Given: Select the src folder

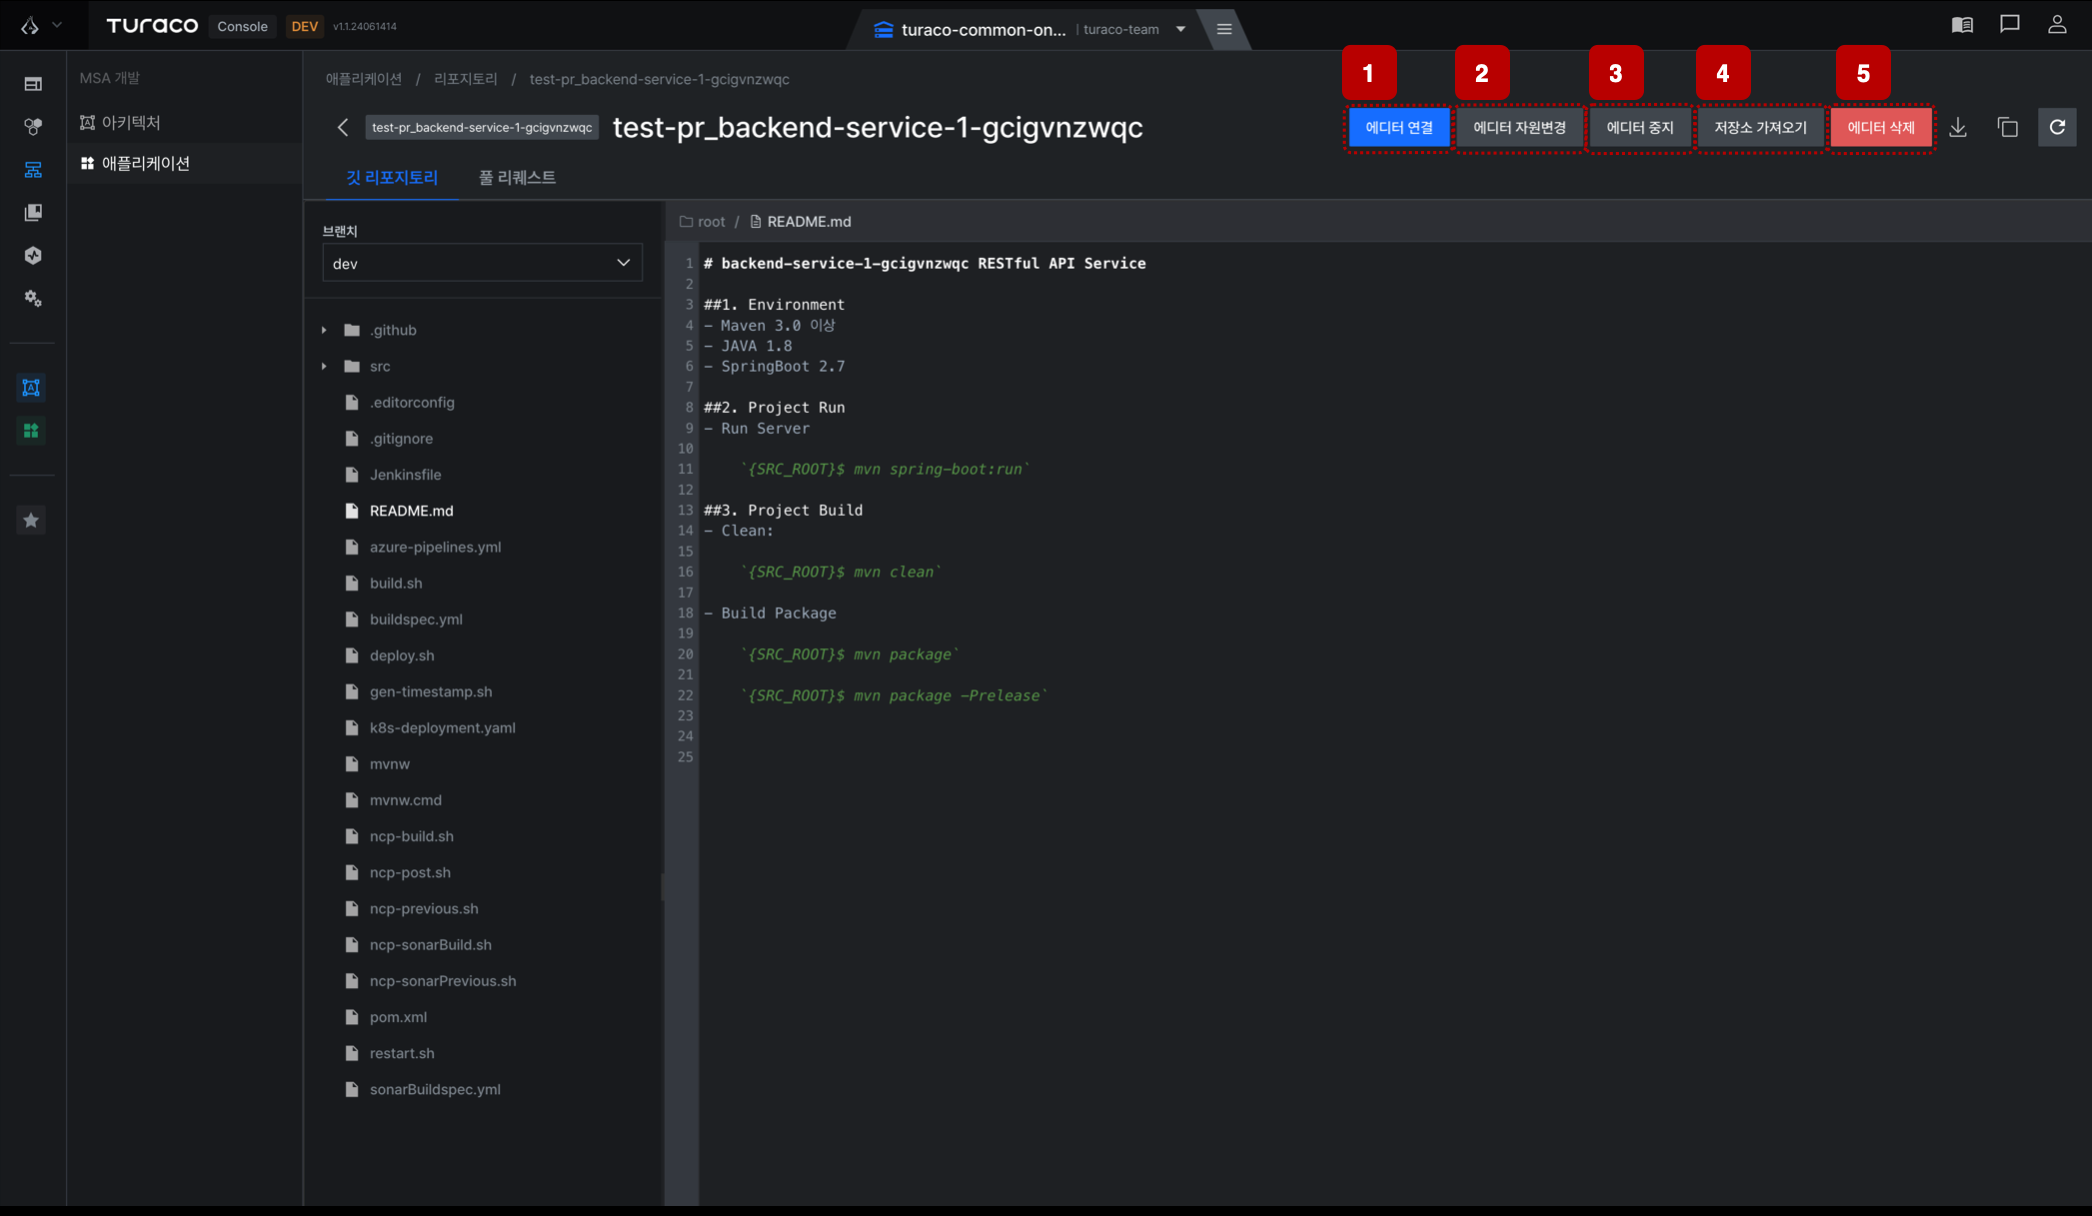Looking at the screenshot, I should tap(380, 366).
